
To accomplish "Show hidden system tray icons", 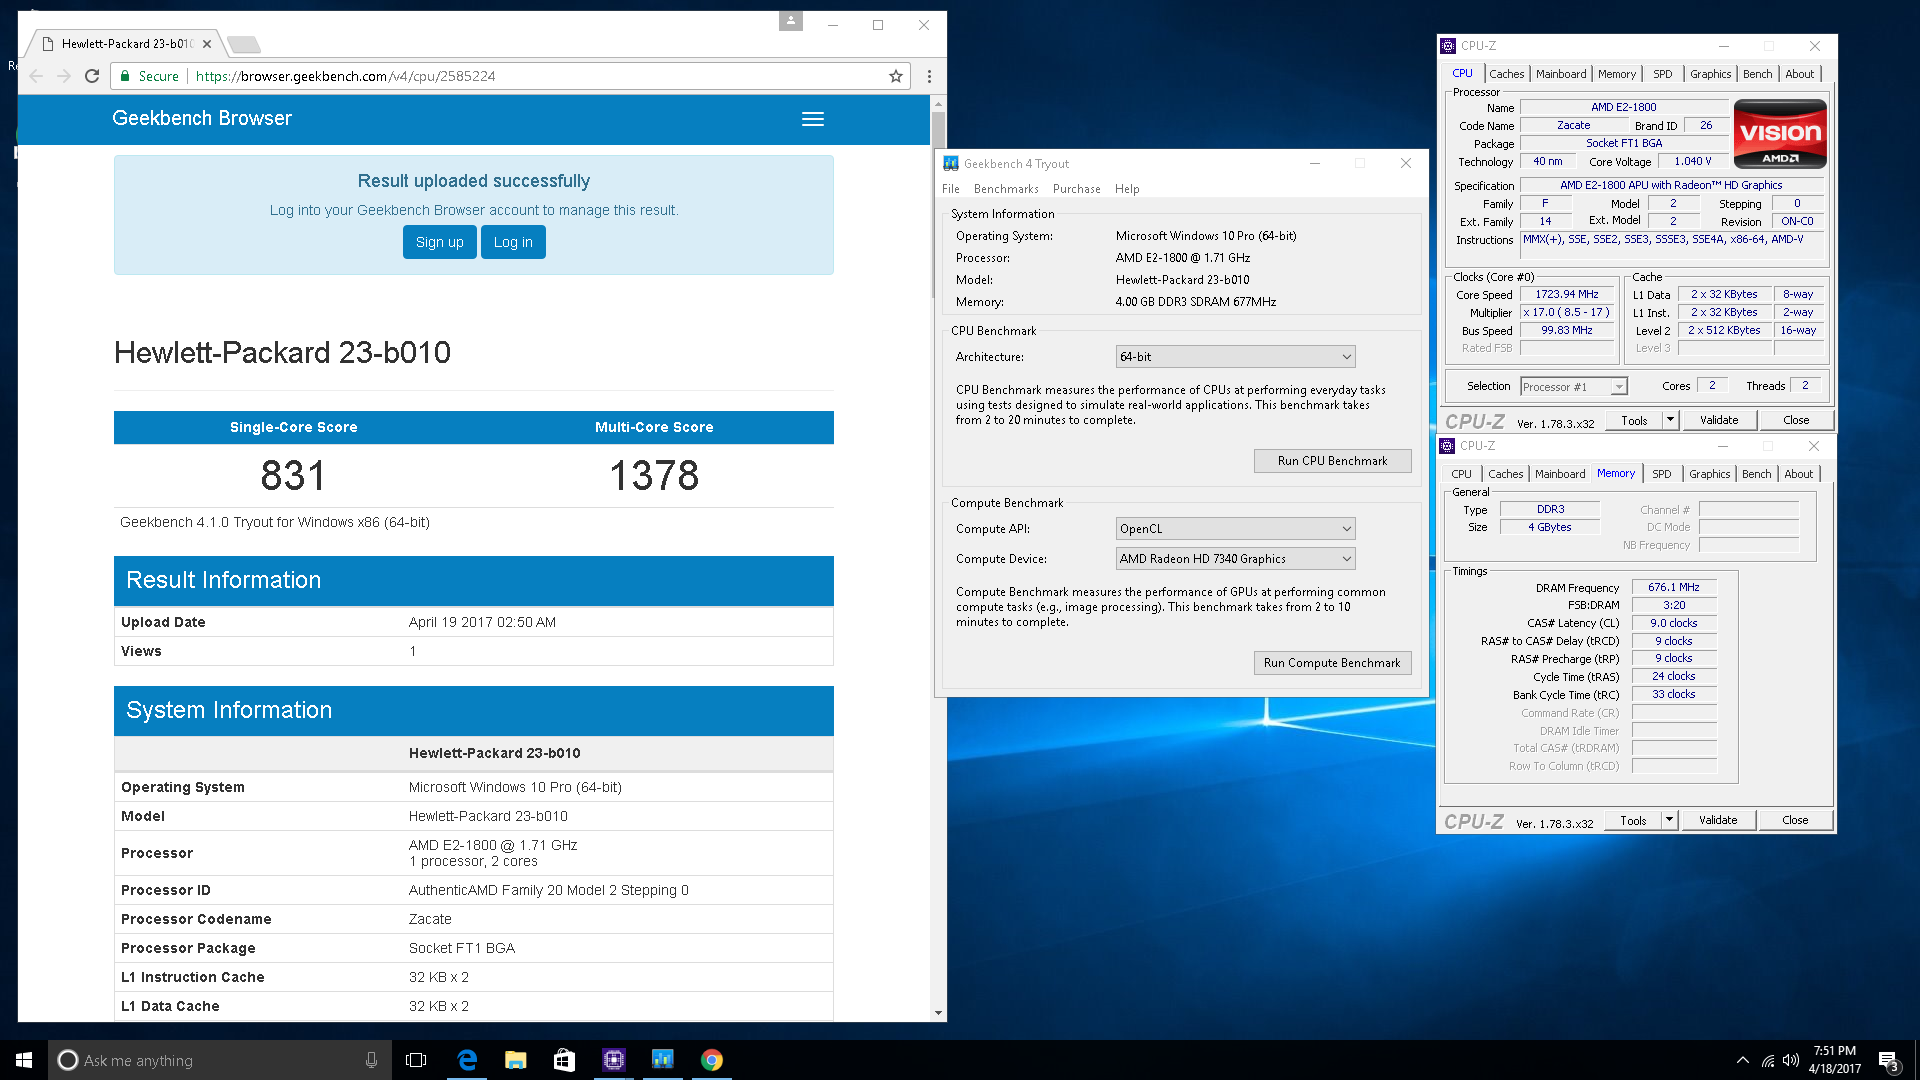I will pos(1743,1060).
